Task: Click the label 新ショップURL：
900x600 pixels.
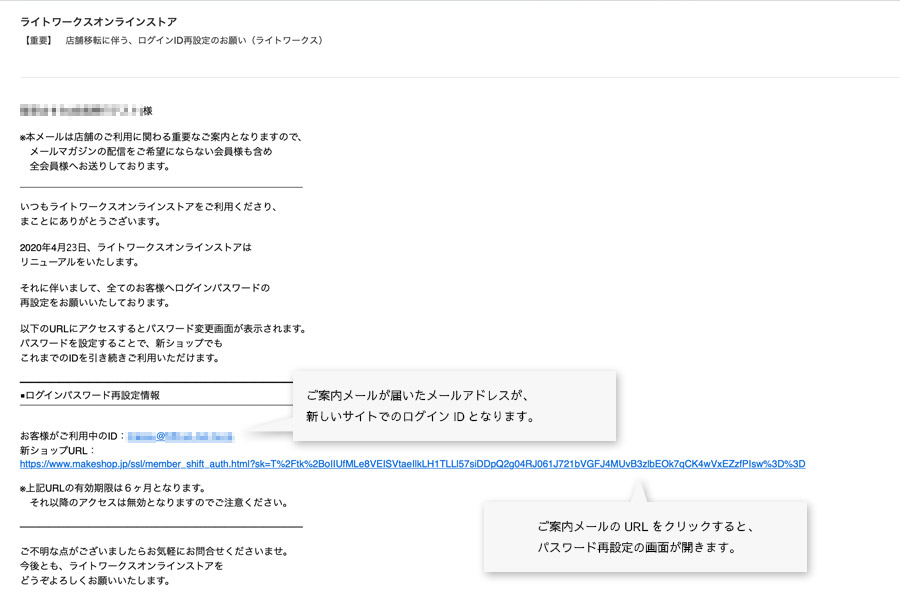Action: (x=57, y=451)
